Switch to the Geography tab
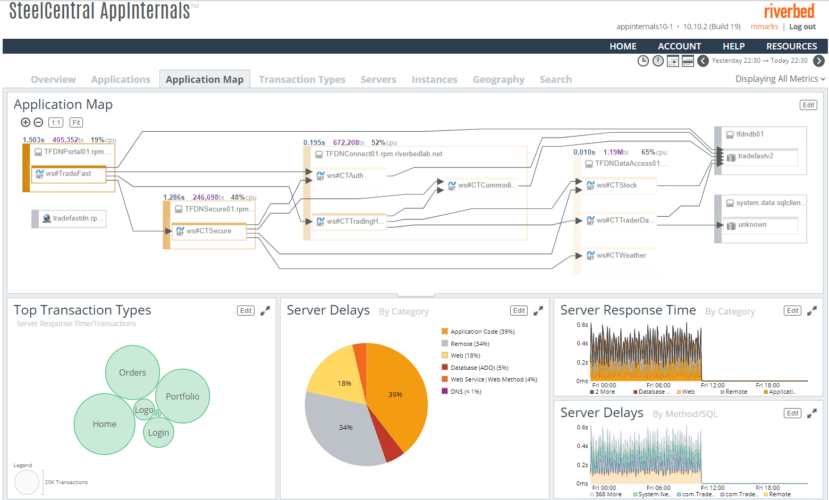The height and width of the screenshot is (500, 829). [x=499, y=79]
